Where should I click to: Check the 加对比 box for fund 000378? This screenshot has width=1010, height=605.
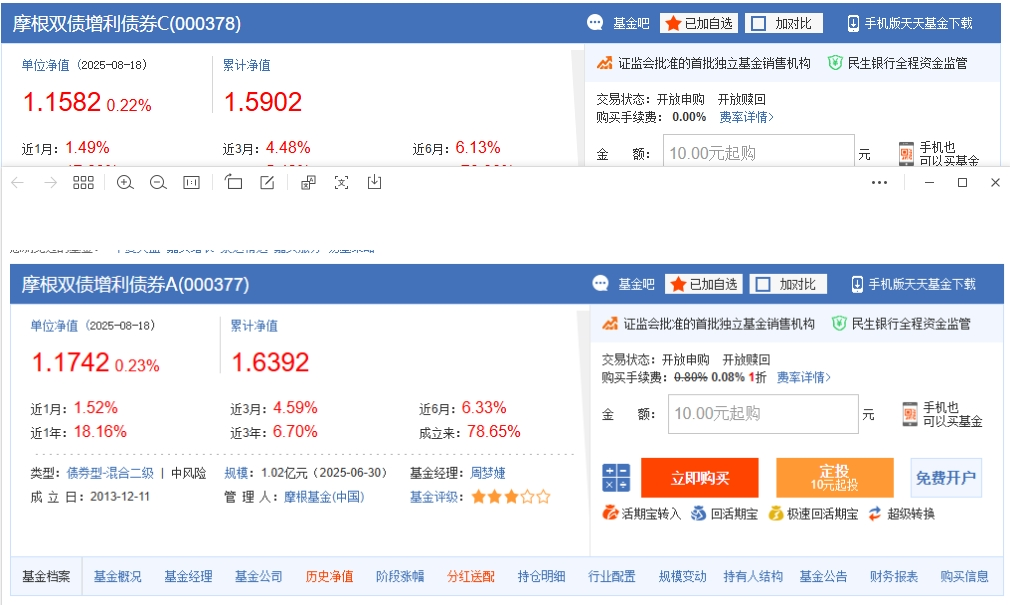[x=759, y=23]
